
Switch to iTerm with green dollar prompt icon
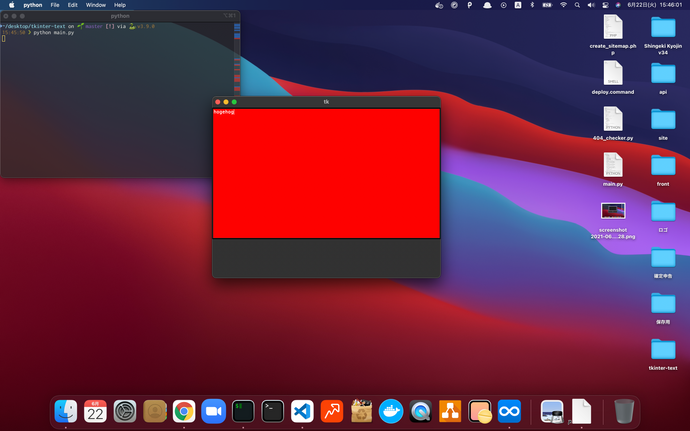click(243, 411)
